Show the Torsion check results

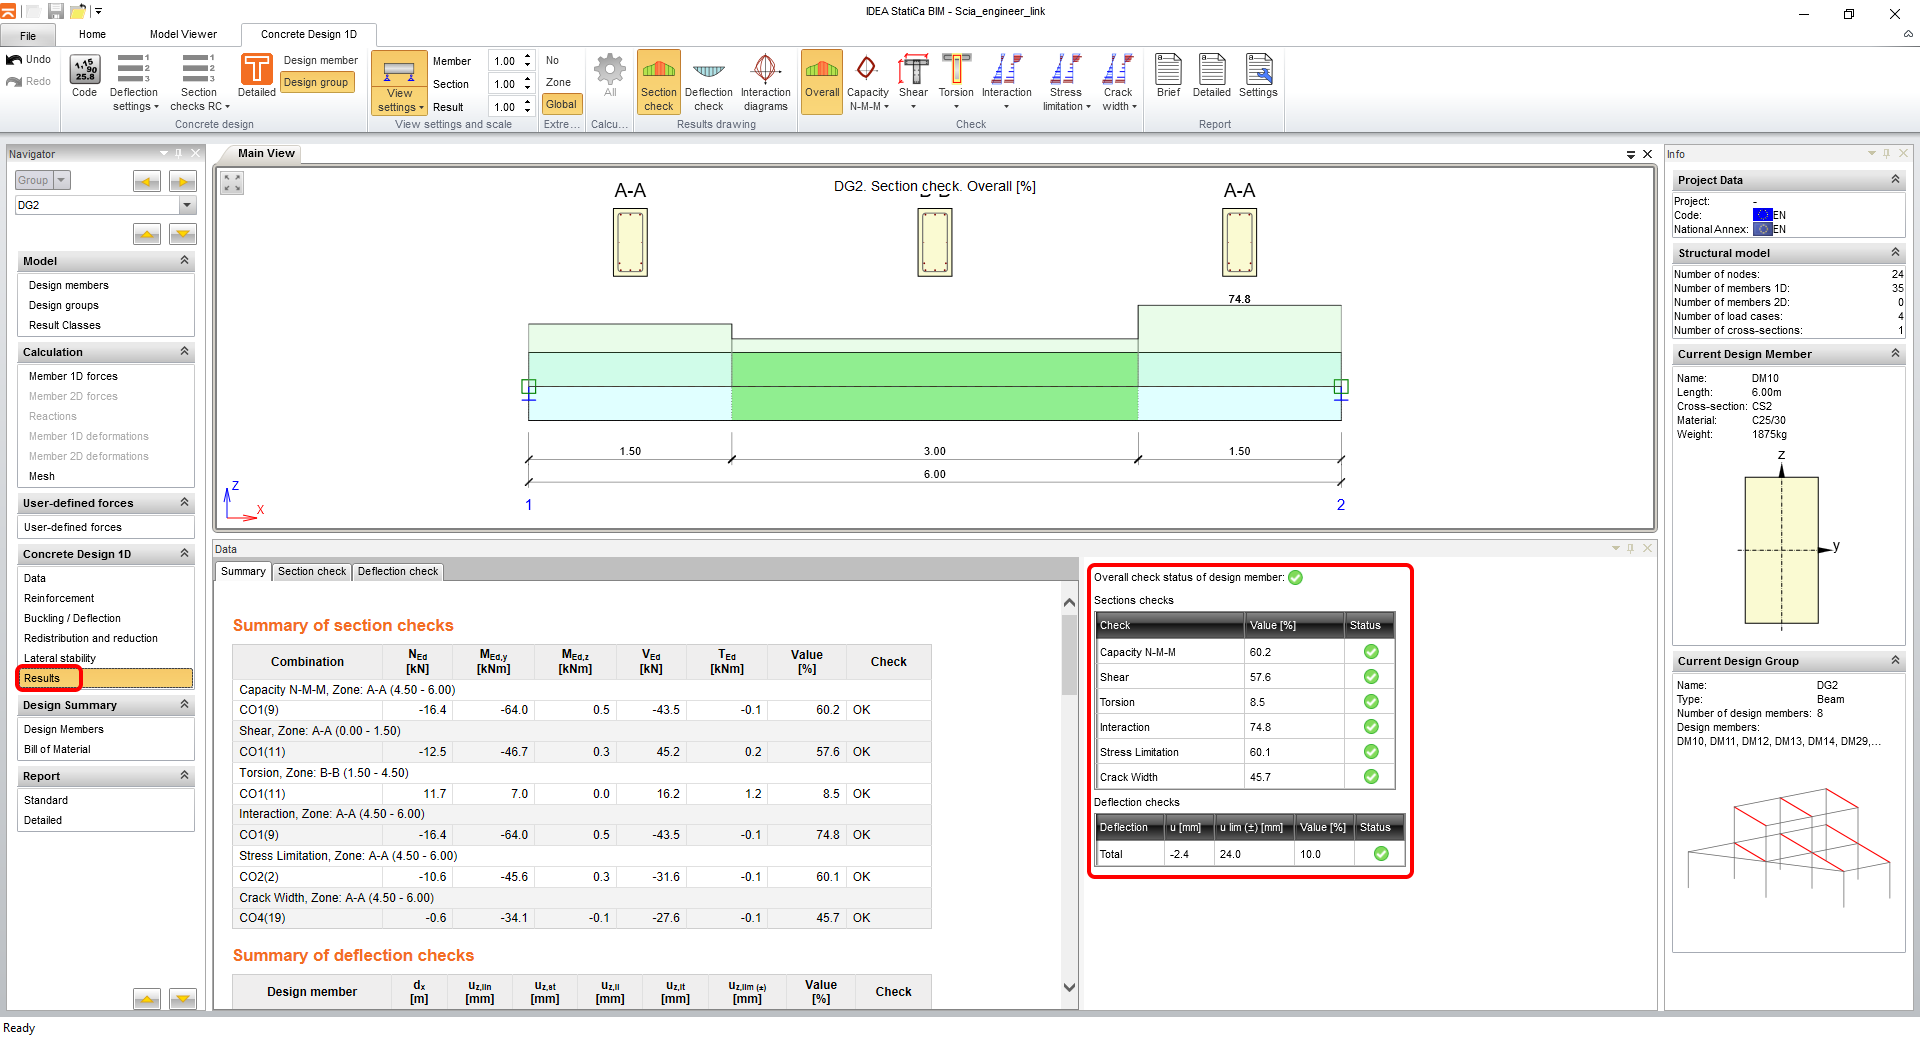coord(956,77)
